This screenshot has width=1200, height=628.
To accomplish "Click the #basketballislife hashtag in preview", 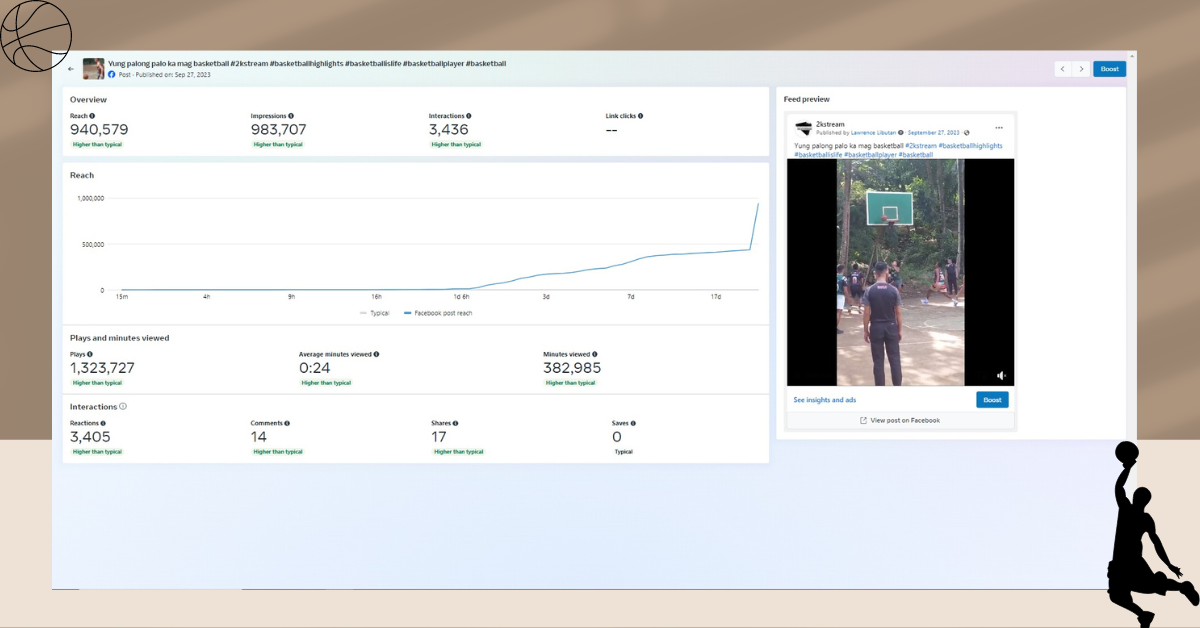I will coord(818,155).
